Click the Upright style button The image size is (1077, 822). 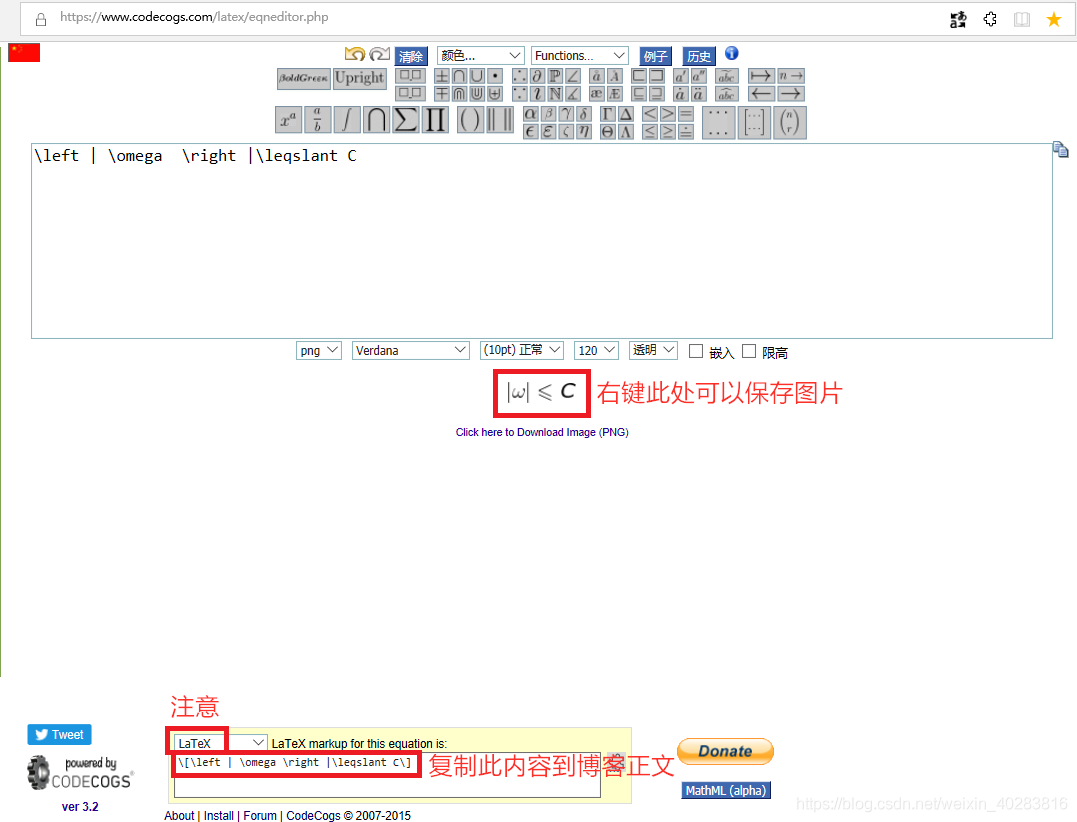coord(359,78)
